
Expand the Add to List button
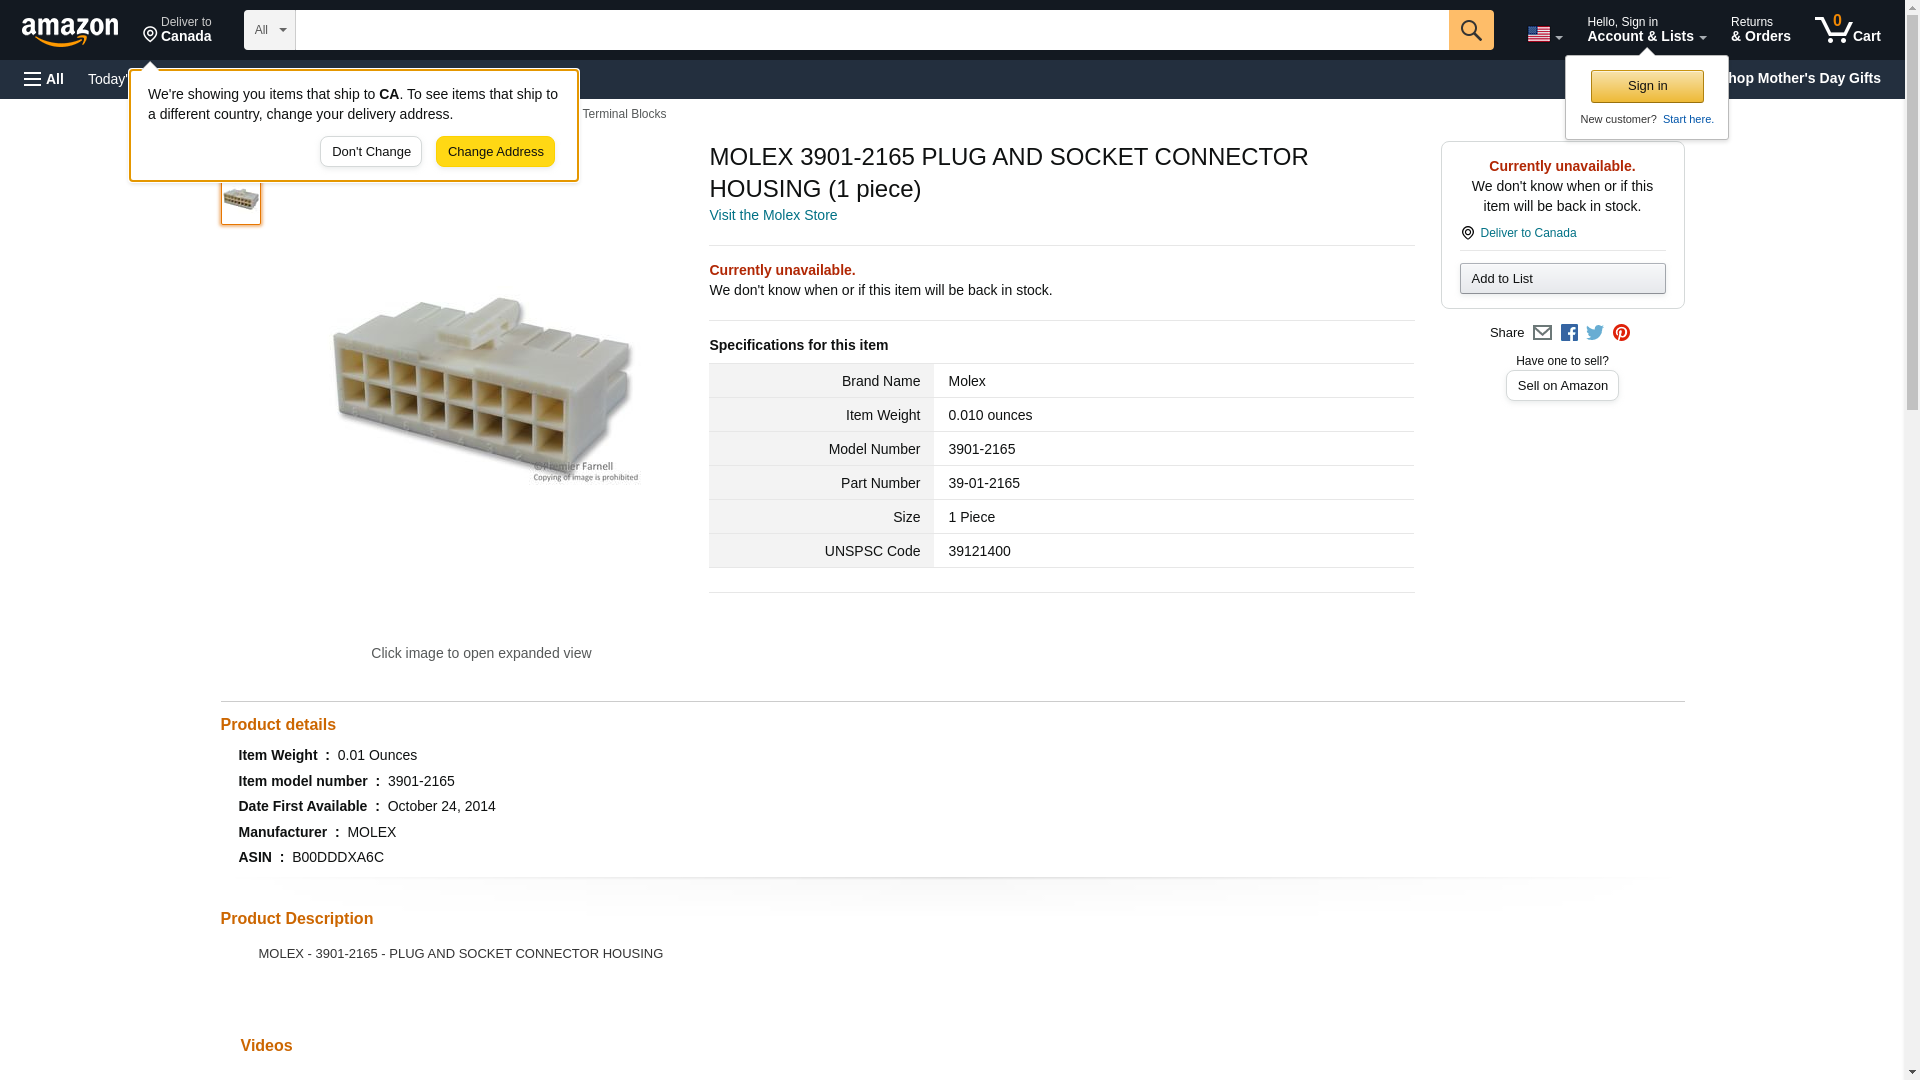(x=1562, y=279)
